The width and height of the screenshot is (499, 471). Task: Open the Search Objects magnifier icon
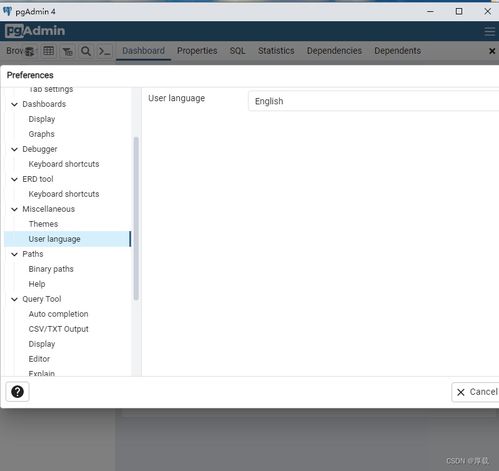(x=86, y=51)
